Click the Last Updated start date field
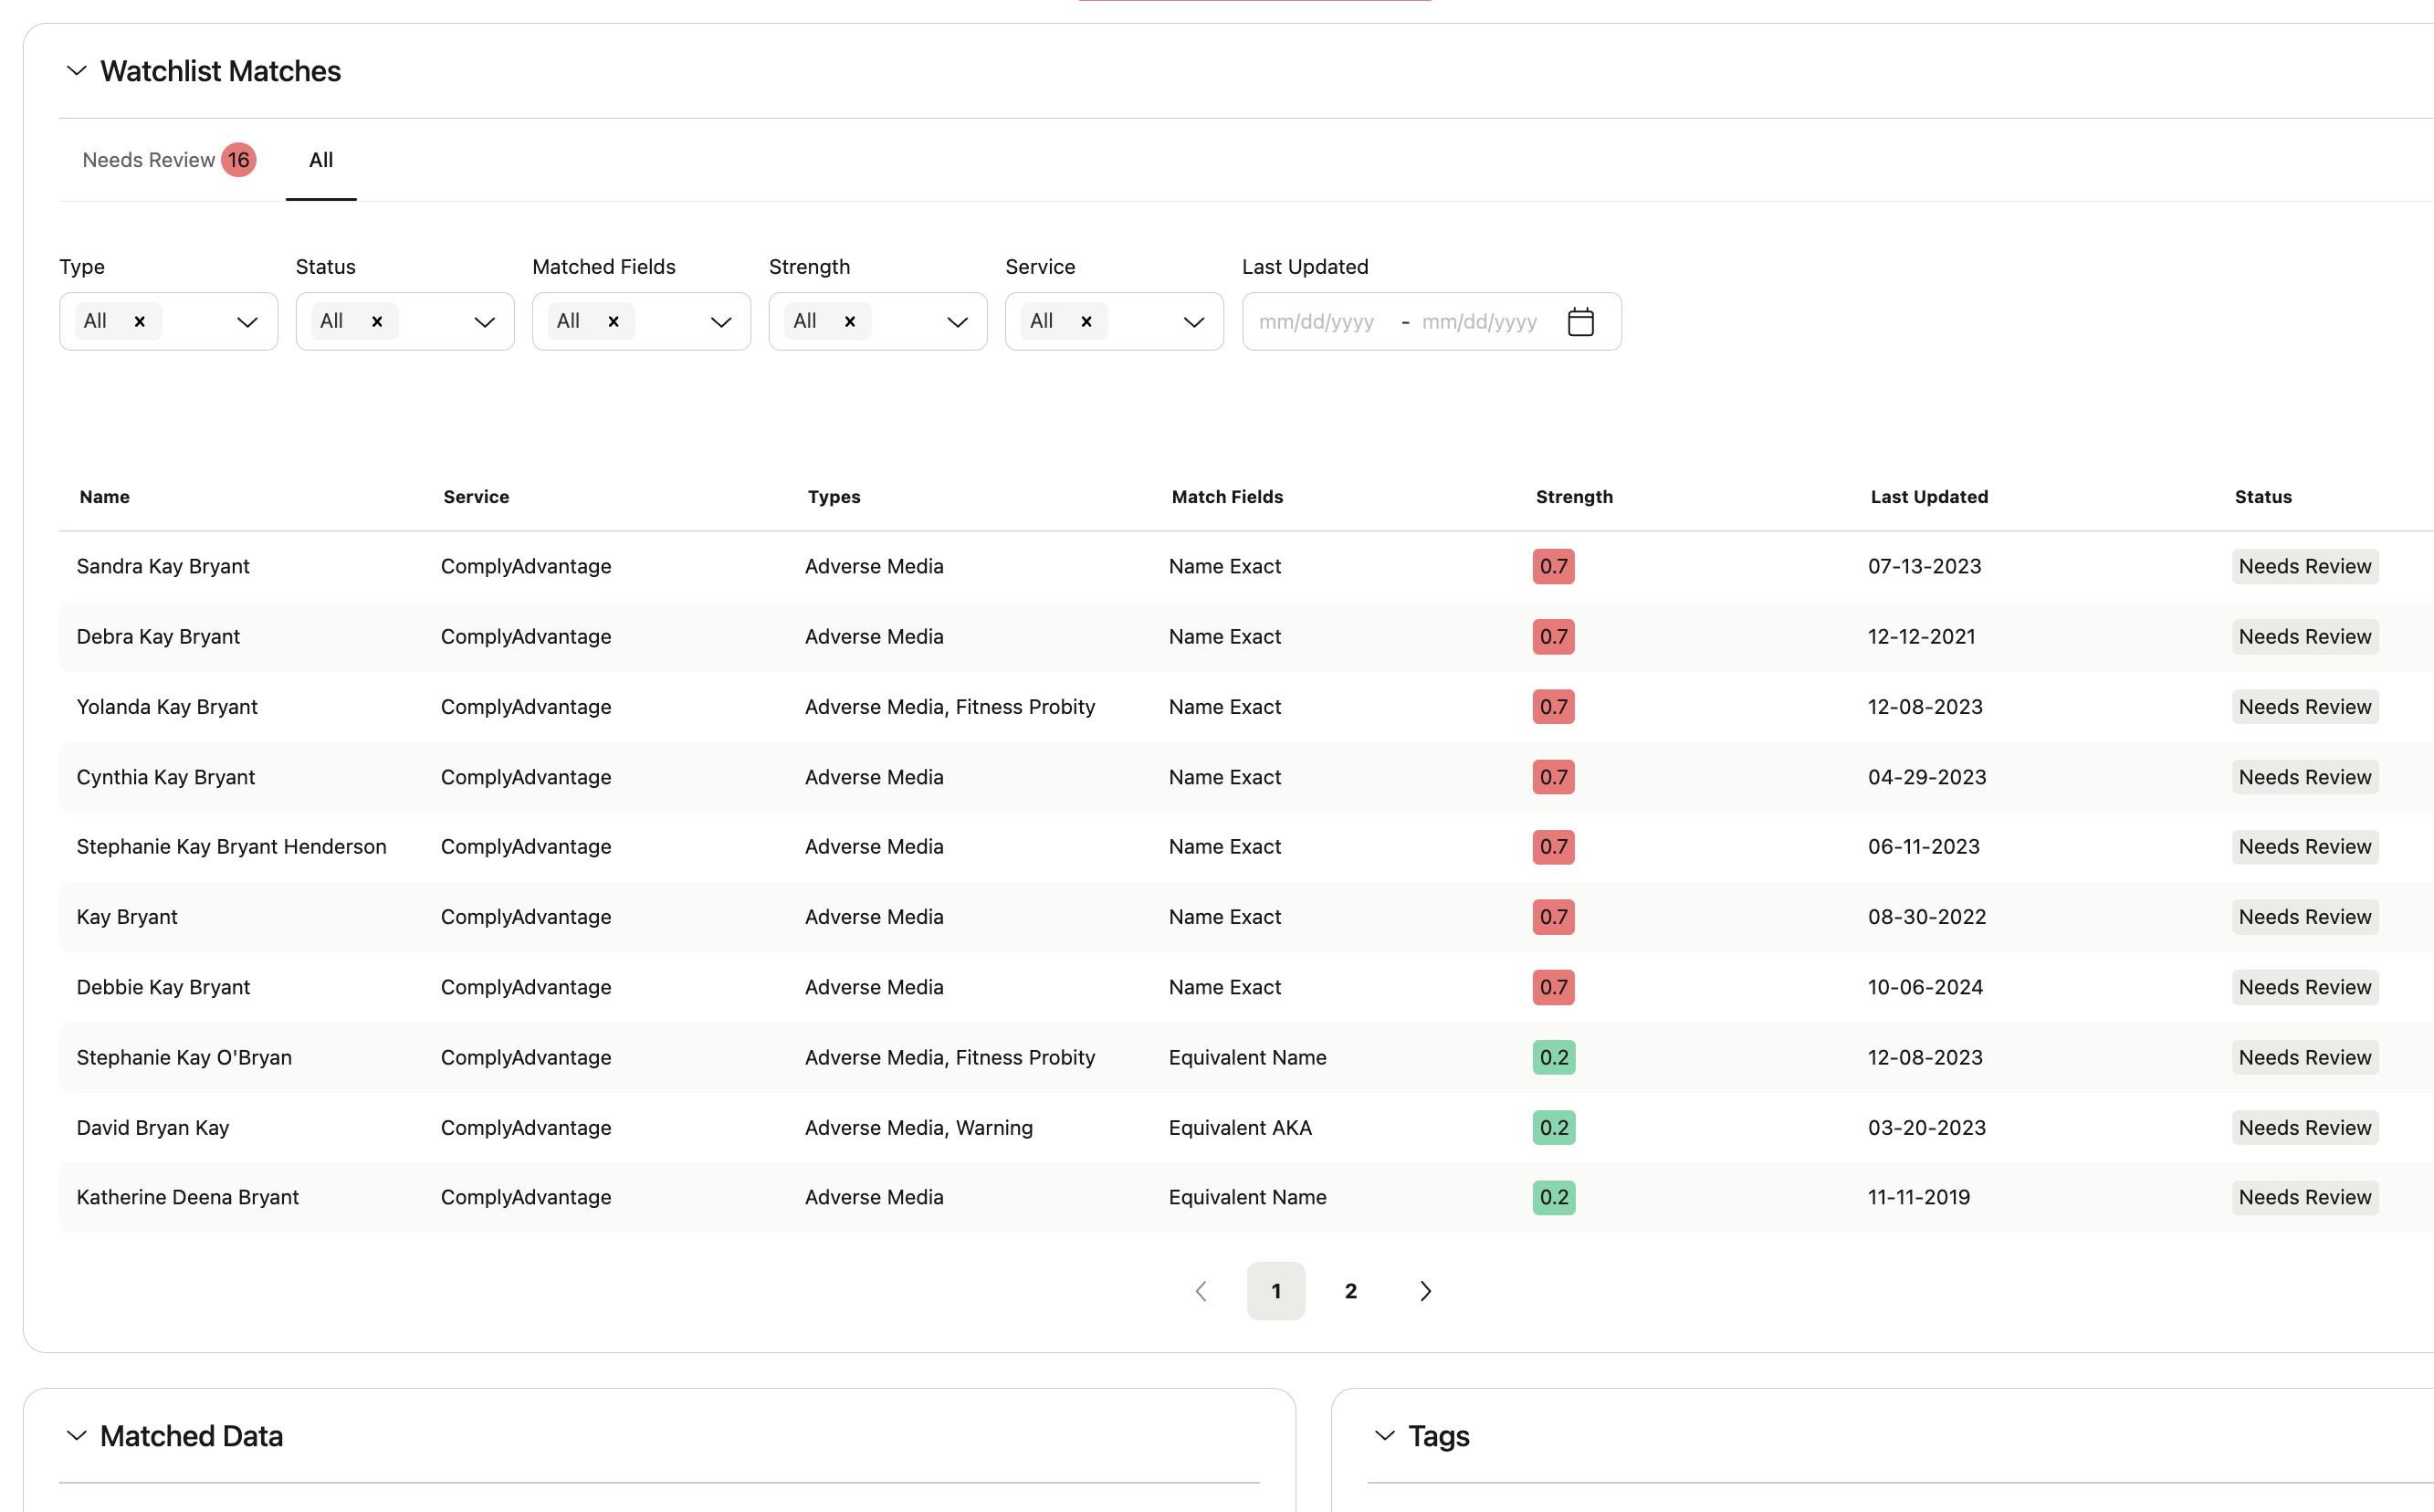The height and width of the screenshot is (1512, 2434). (1317, 322)
